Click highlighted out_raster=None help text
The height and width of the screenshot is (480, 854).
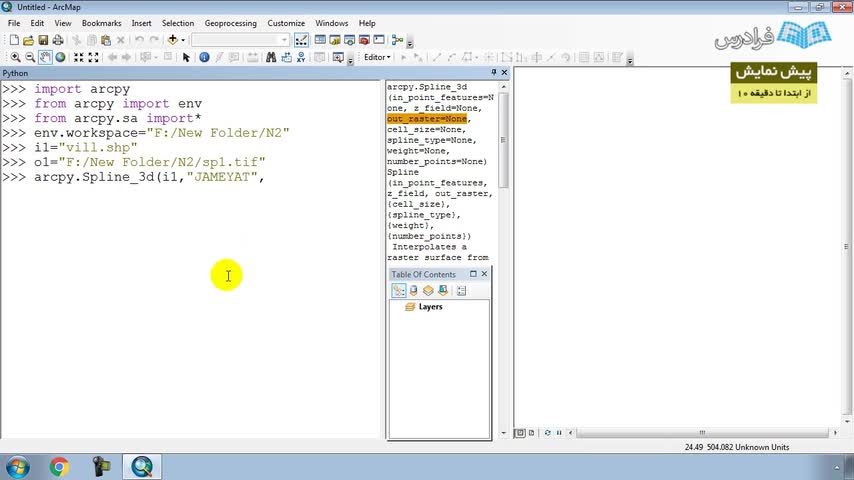click(x=427, y=119)
